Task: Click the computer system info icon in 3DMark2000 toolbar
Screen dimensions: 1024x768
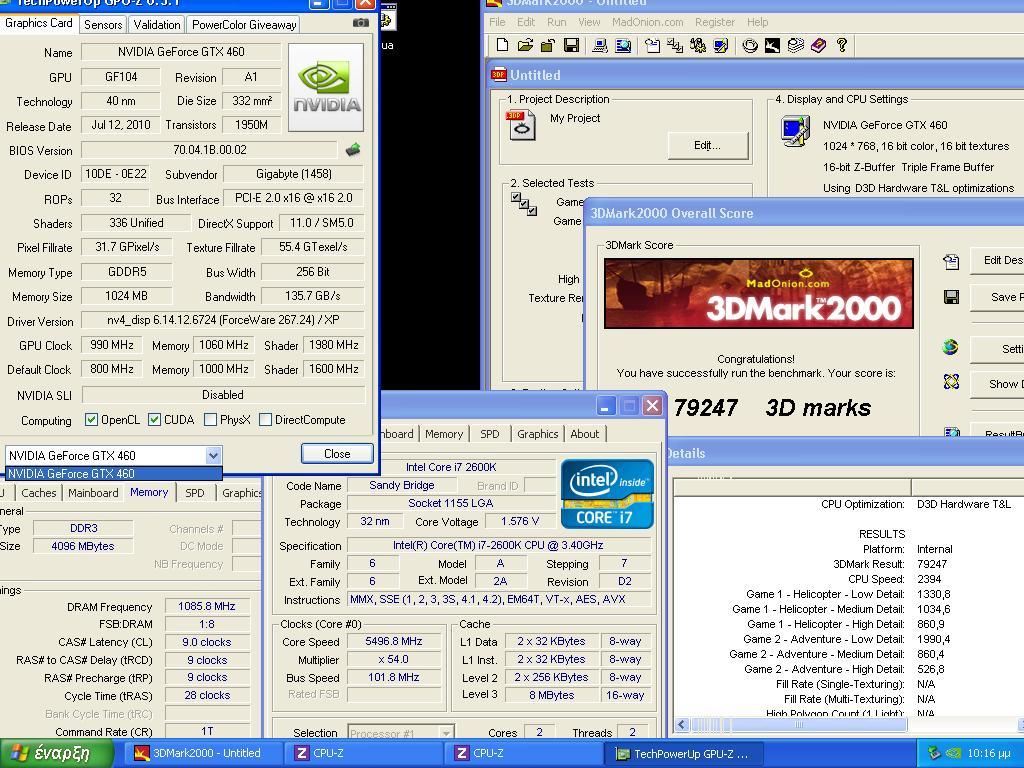Action: [x=600, y=45]
